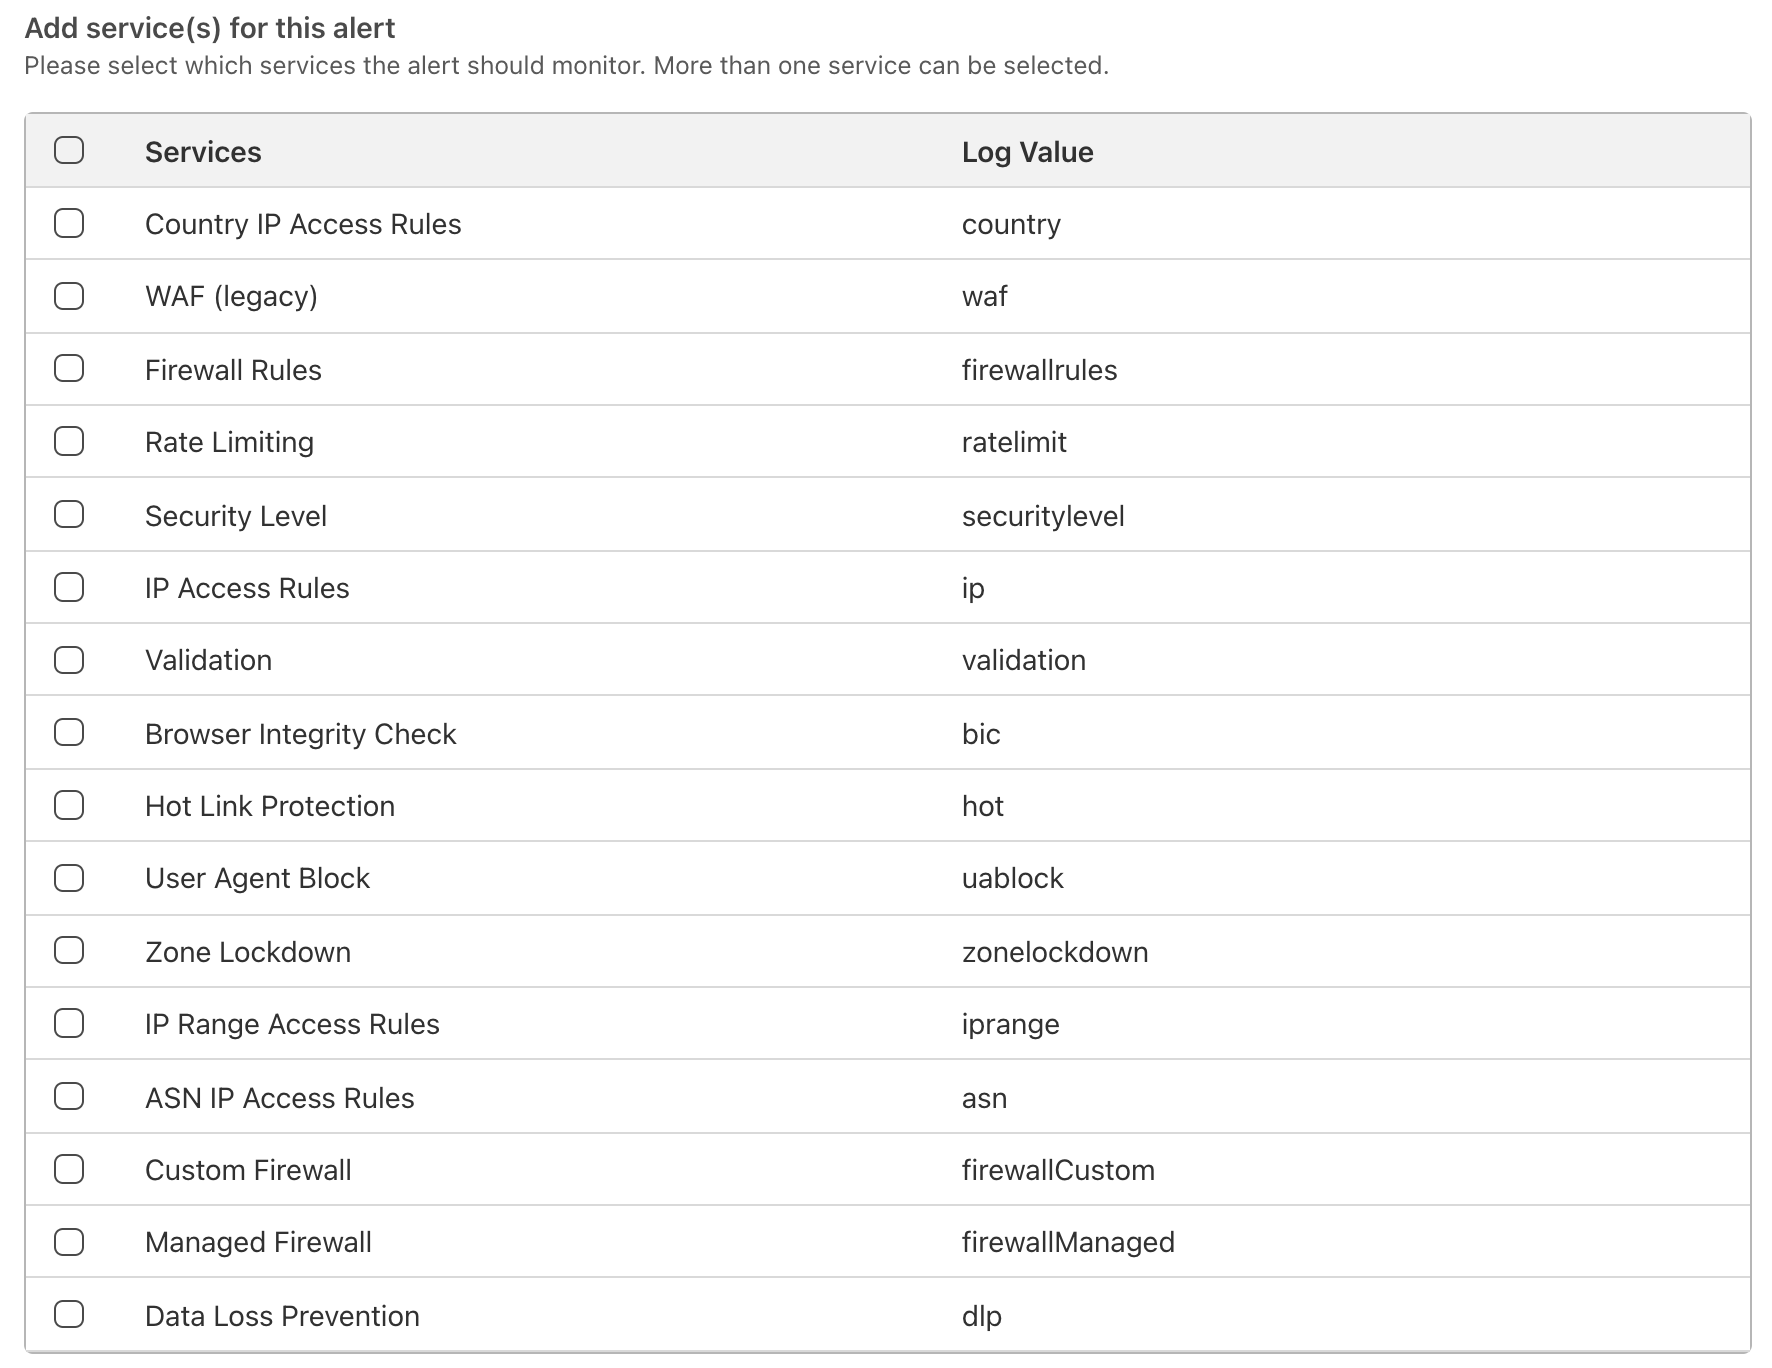This screenshot has width=1772, height=1368.
Task: Enable the User Agent Block checkbox
Action: 69,878
